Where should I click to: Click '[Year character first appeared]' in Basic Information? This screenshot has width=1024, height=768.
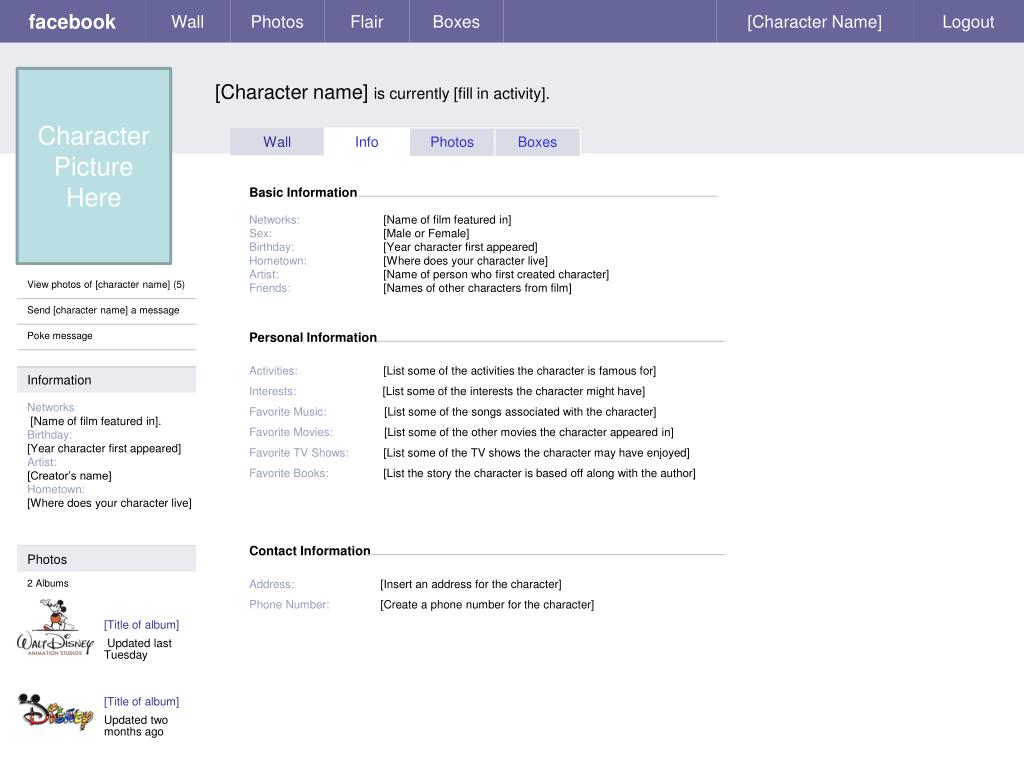point(460,248)
